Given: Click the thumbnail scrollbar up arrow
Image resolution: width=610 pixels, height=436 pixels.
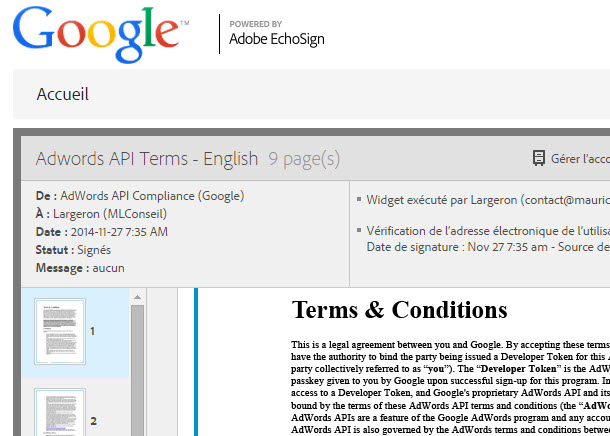Looking at the screenshot, I should (137, 298).
